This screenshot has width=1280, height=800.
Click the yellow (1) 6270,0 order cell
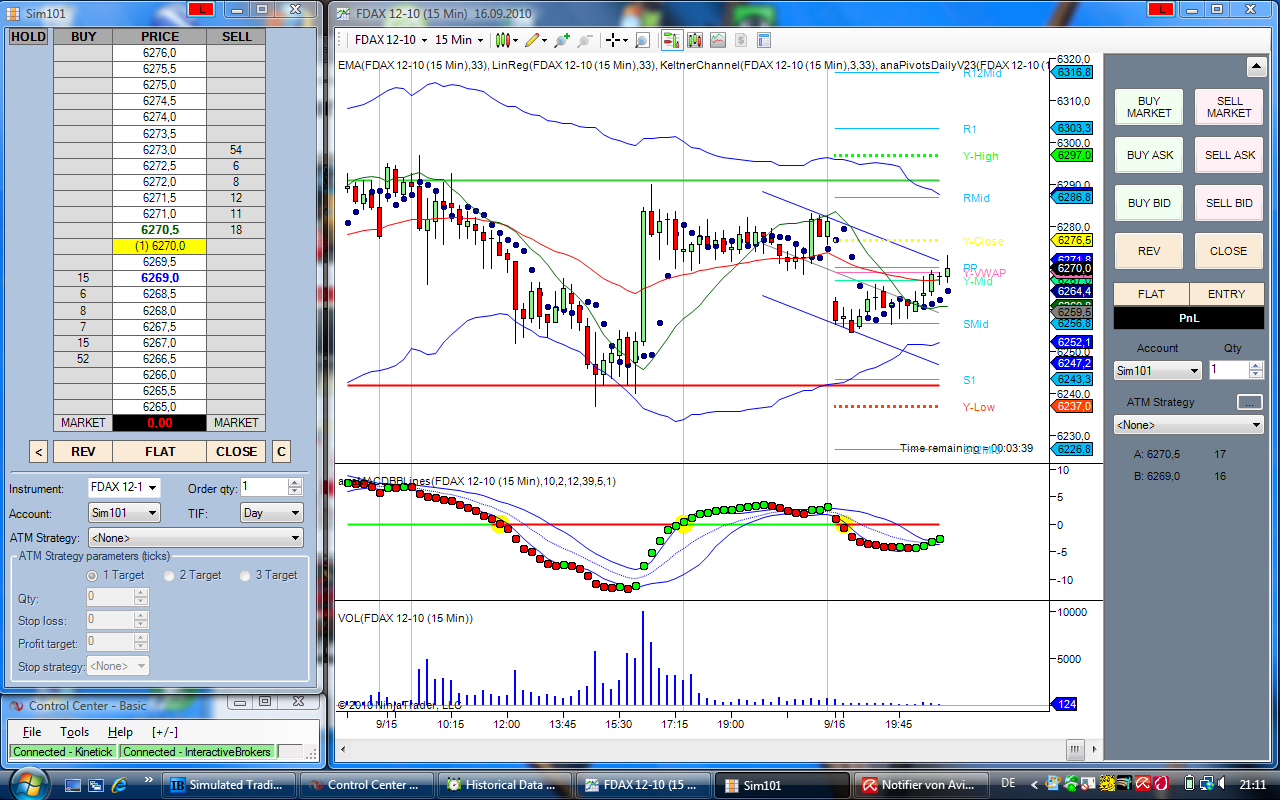(x=160, y=246)
